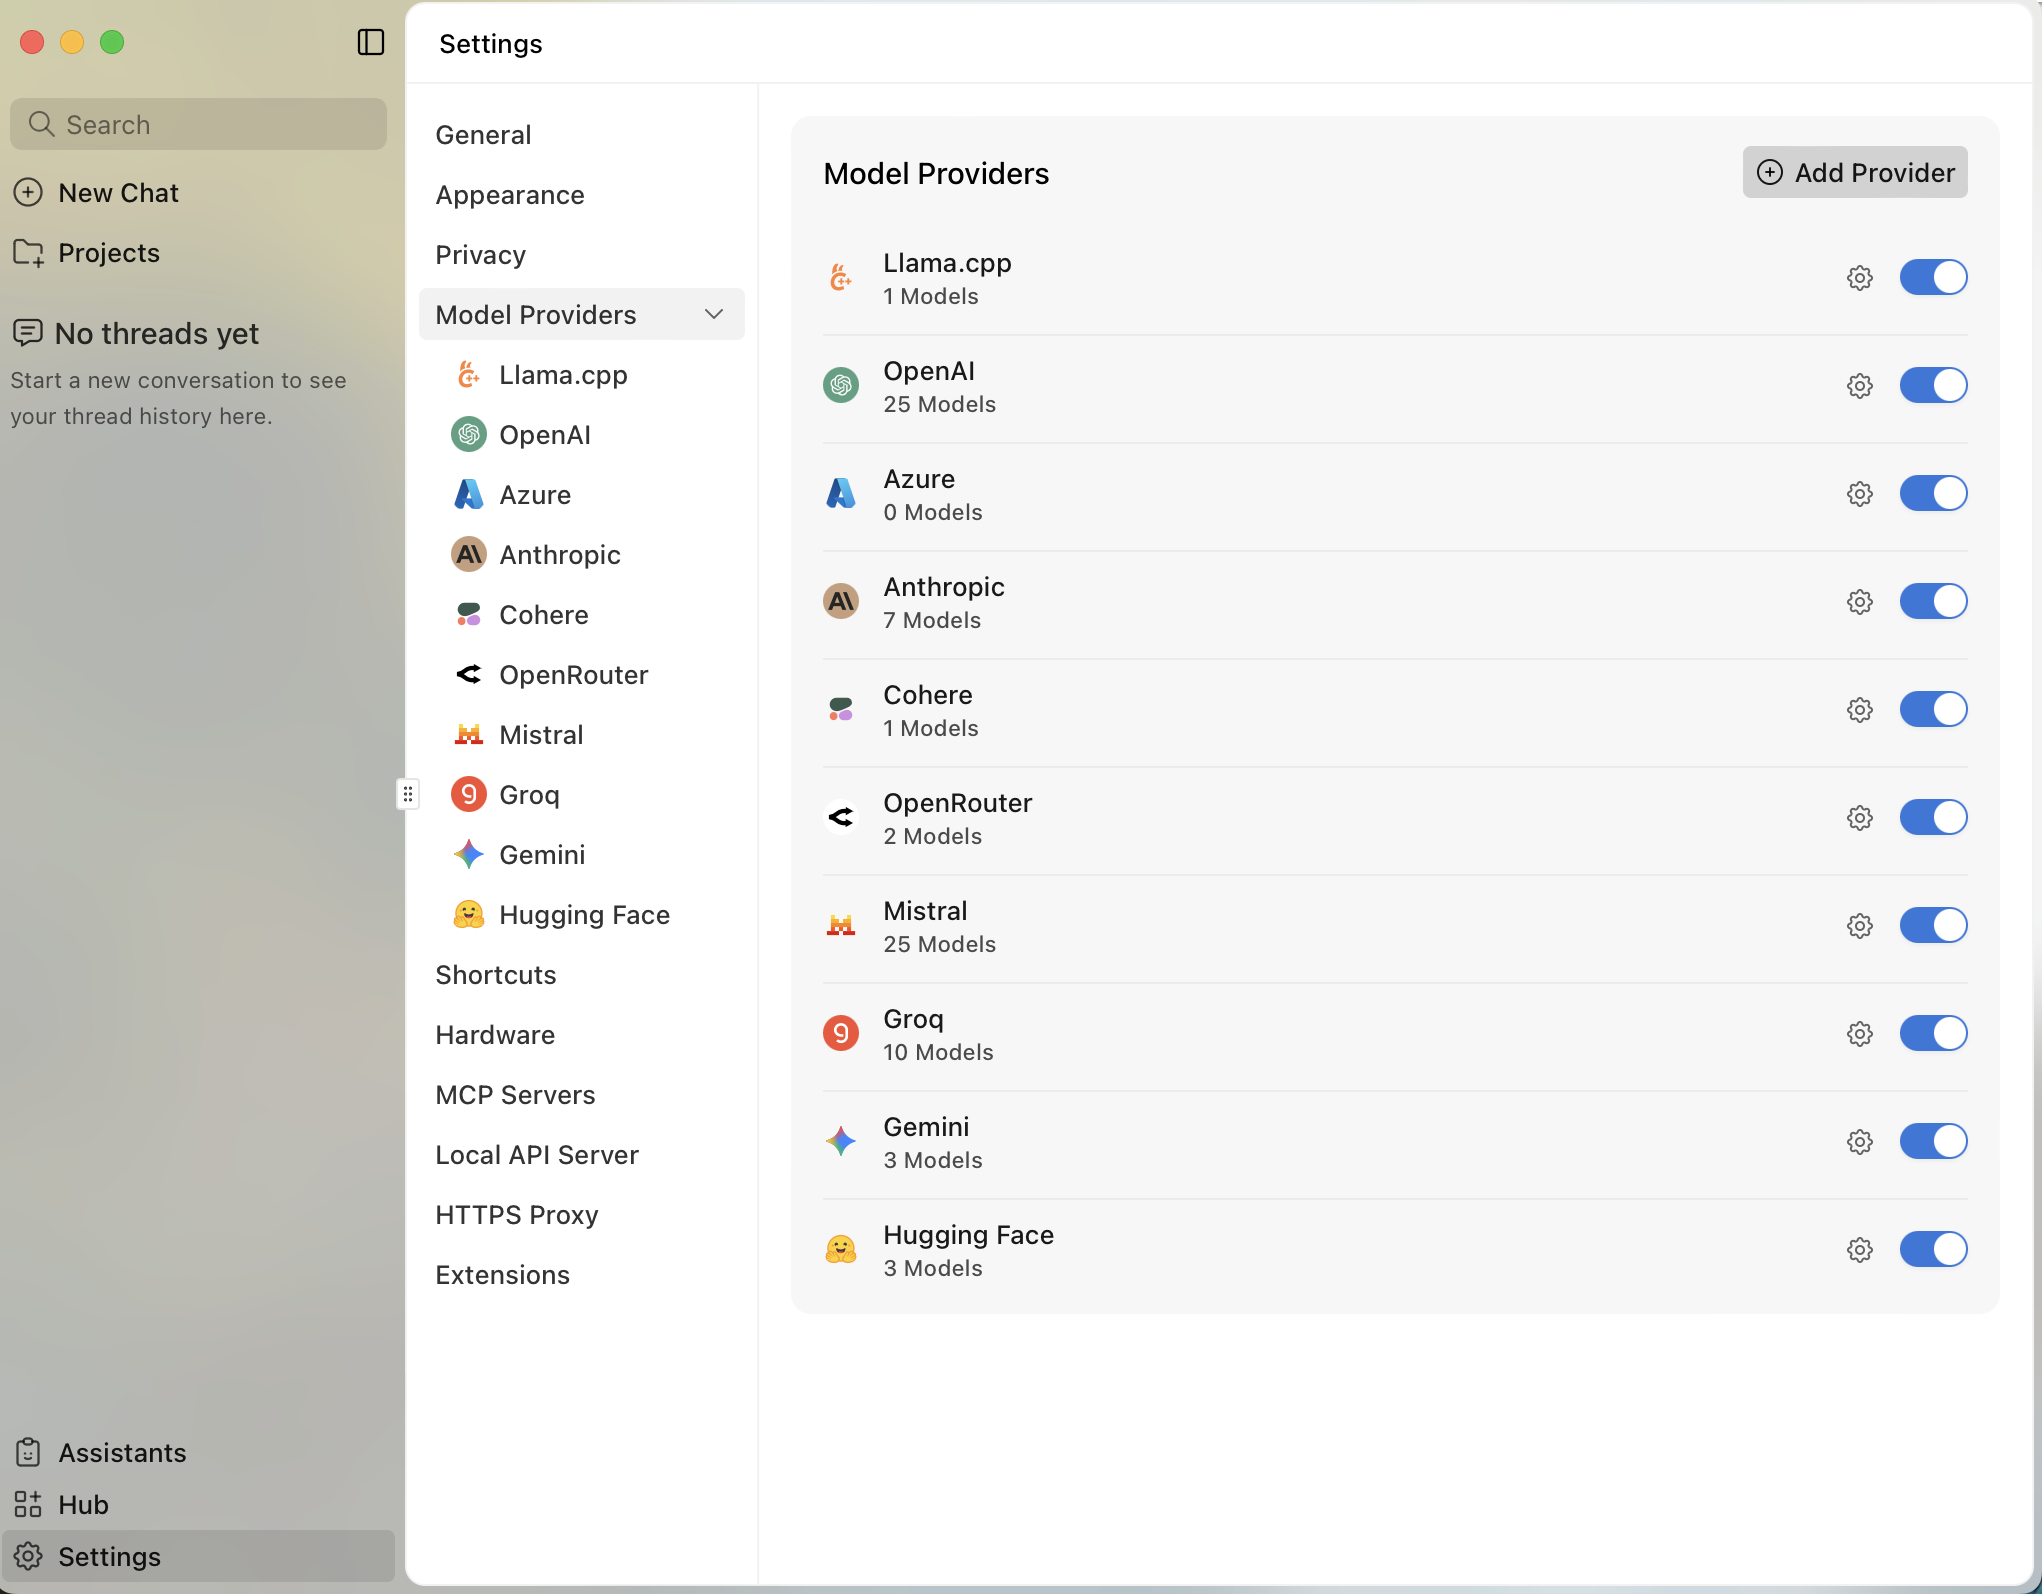The height and width of the screenshot is (1594, 2042).
Task: Open settings gear for Llama.cpp provider
Action: tap(1859, 278)
